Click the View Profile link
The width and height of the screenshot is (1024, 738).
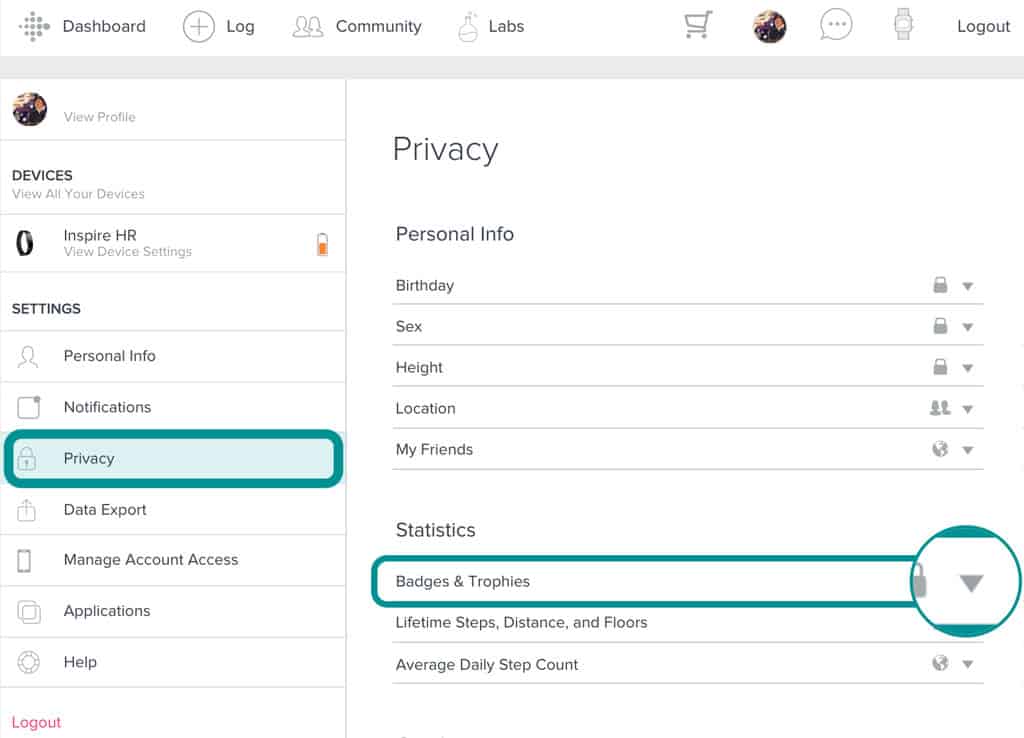pyautogui.click(x=99, y=117)
